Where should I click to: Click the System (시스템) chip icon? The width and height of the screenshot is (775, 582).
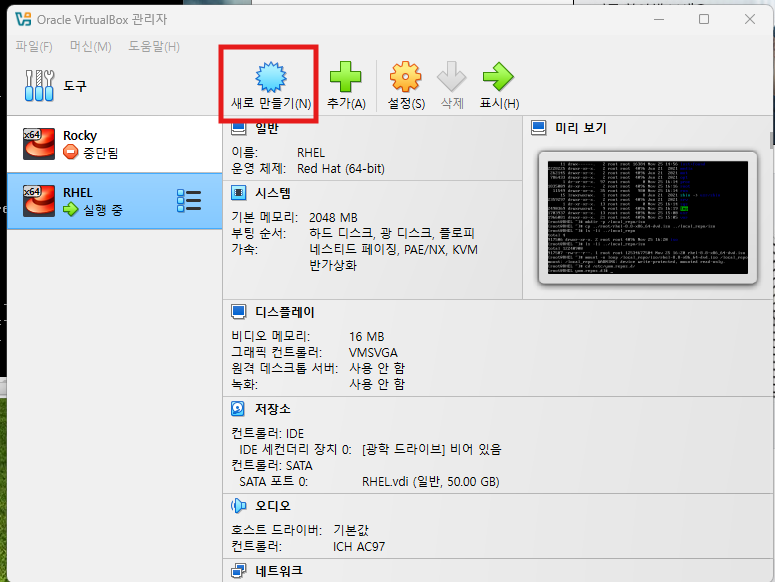point(239,193)
